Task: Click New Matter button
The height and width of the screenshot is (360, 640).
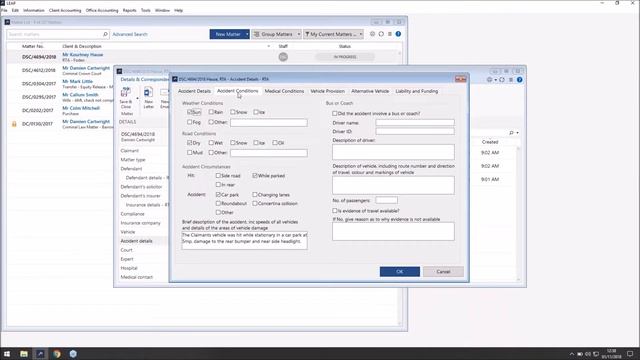Action: tap(228, 34)
